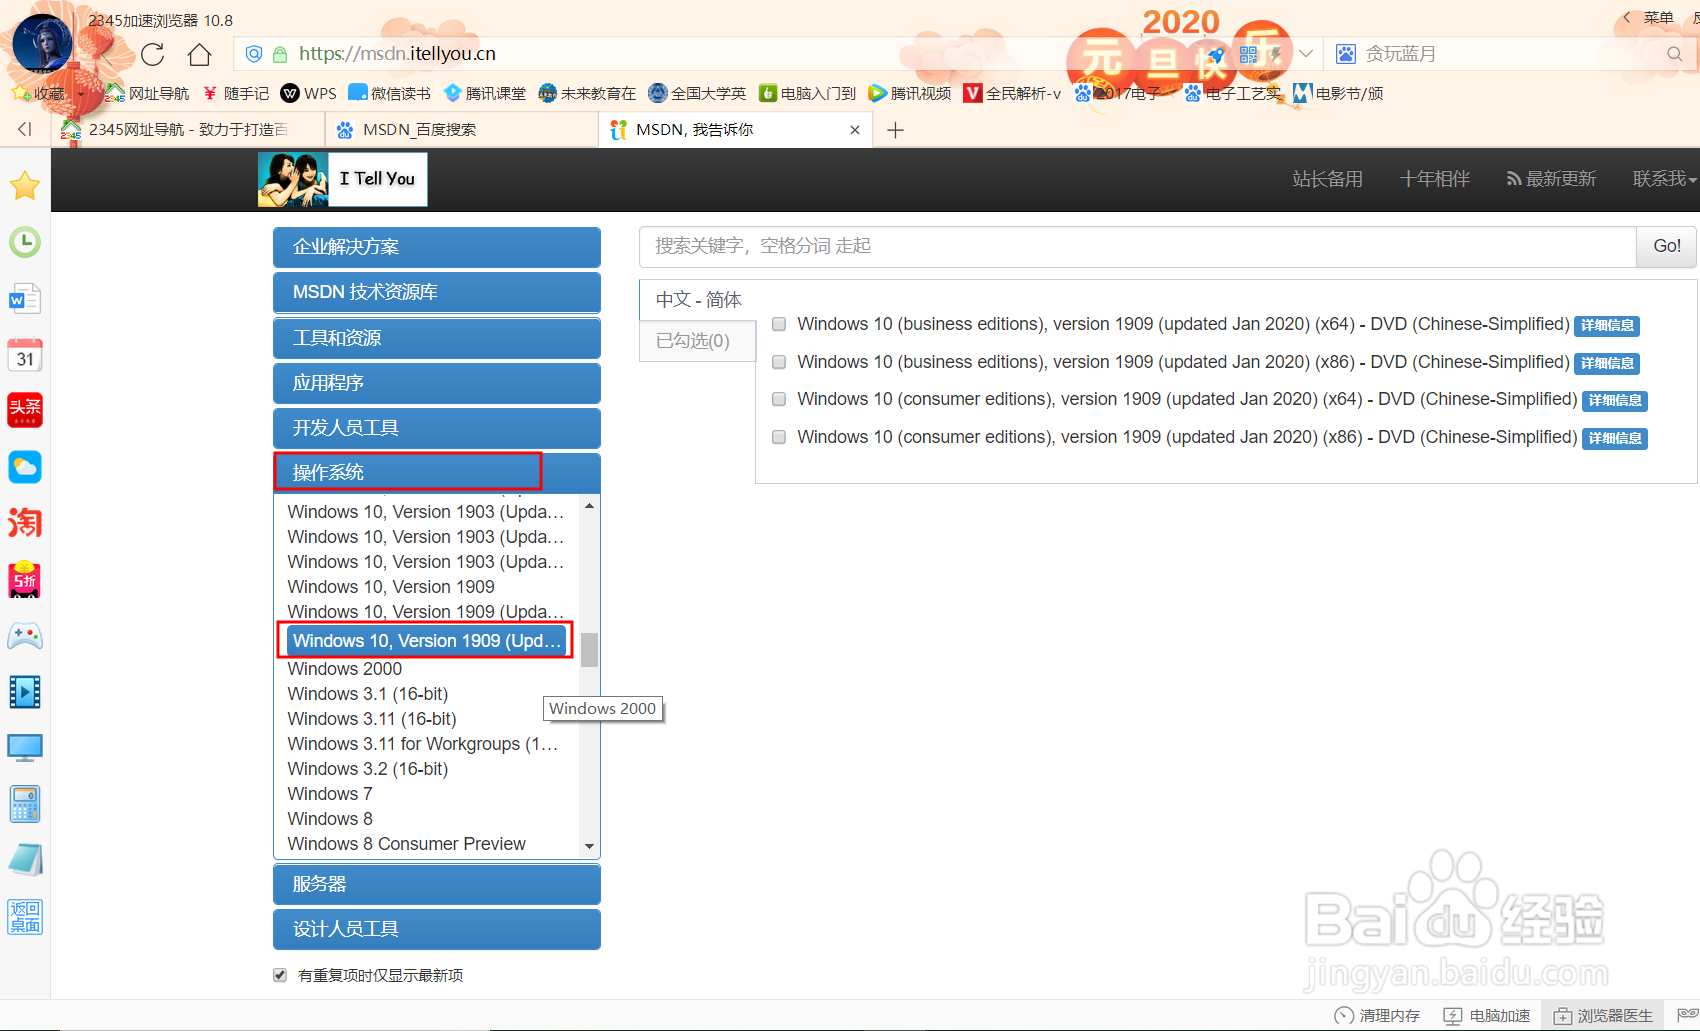
Task: Collapse 操作系统 category
Action: pyautogui.click(x=437, y=472)
